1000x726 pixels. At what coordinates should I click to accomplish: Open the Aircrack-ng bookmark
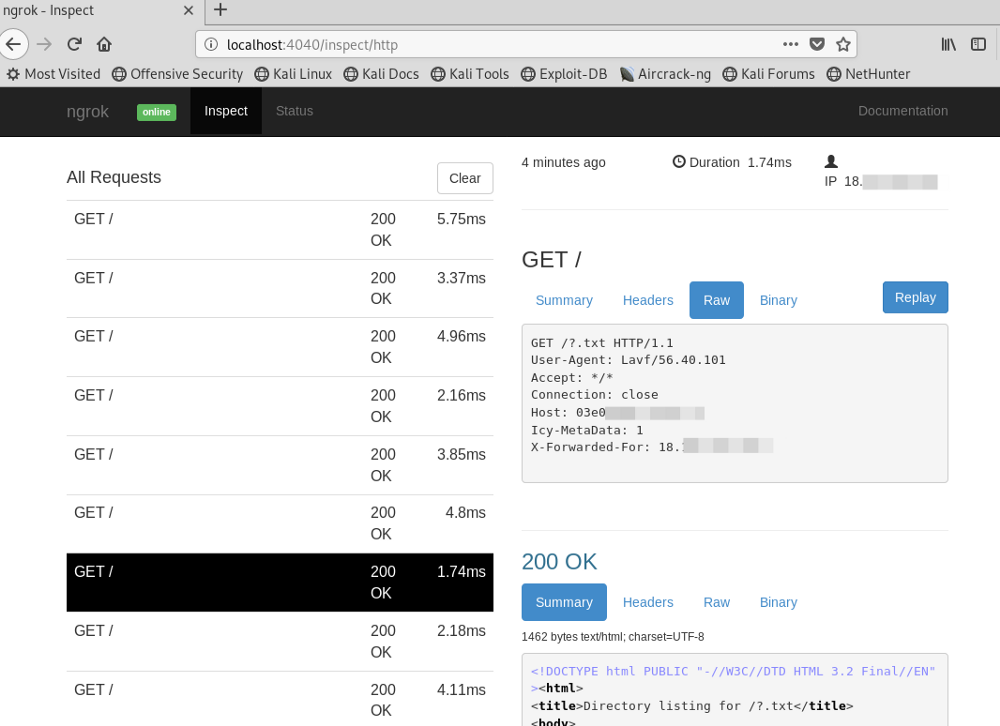665,74
